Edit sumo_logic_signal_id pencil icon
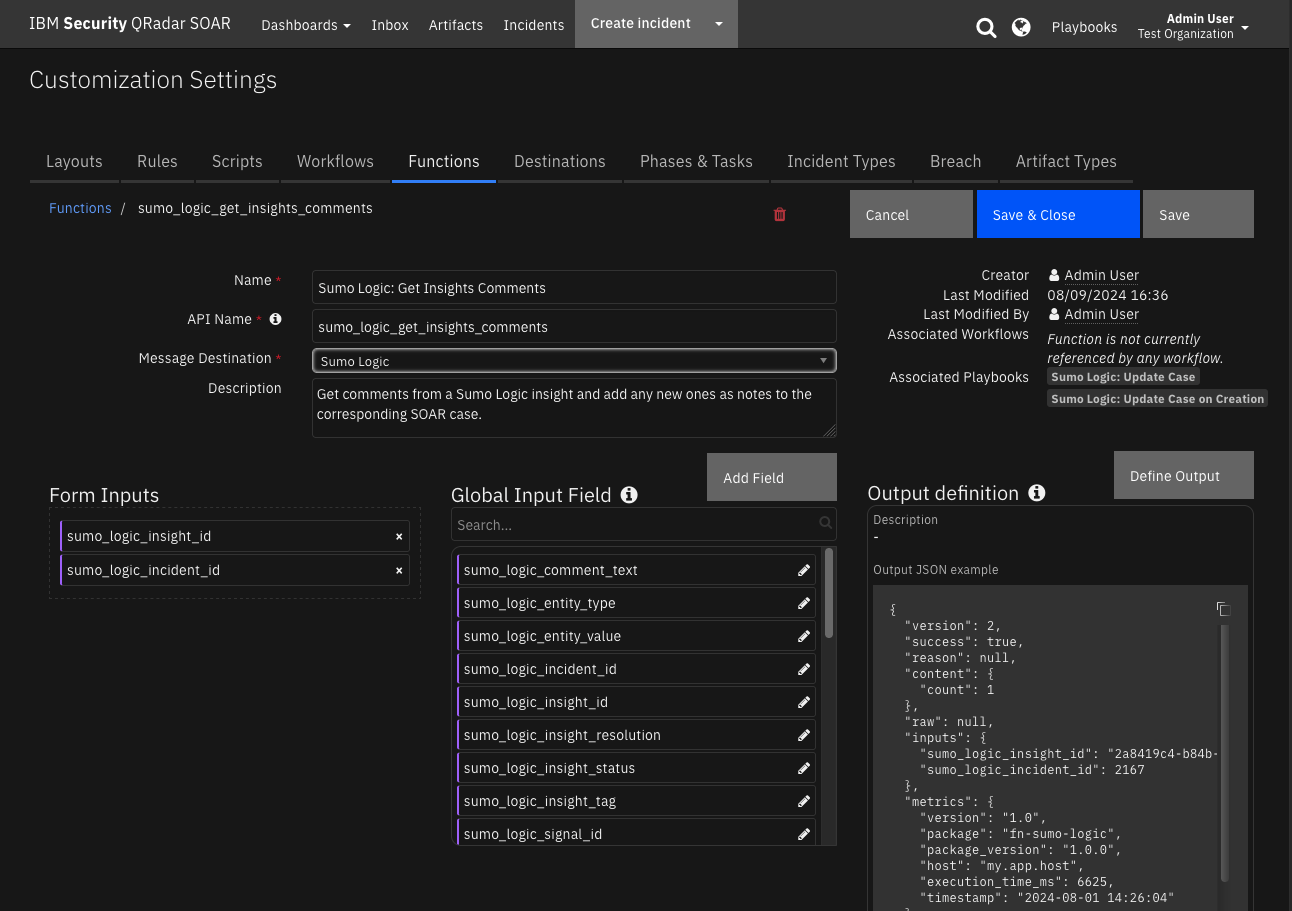Image resolution: width=1292 pixels, height=911 pixels. [x=804, y=834]
